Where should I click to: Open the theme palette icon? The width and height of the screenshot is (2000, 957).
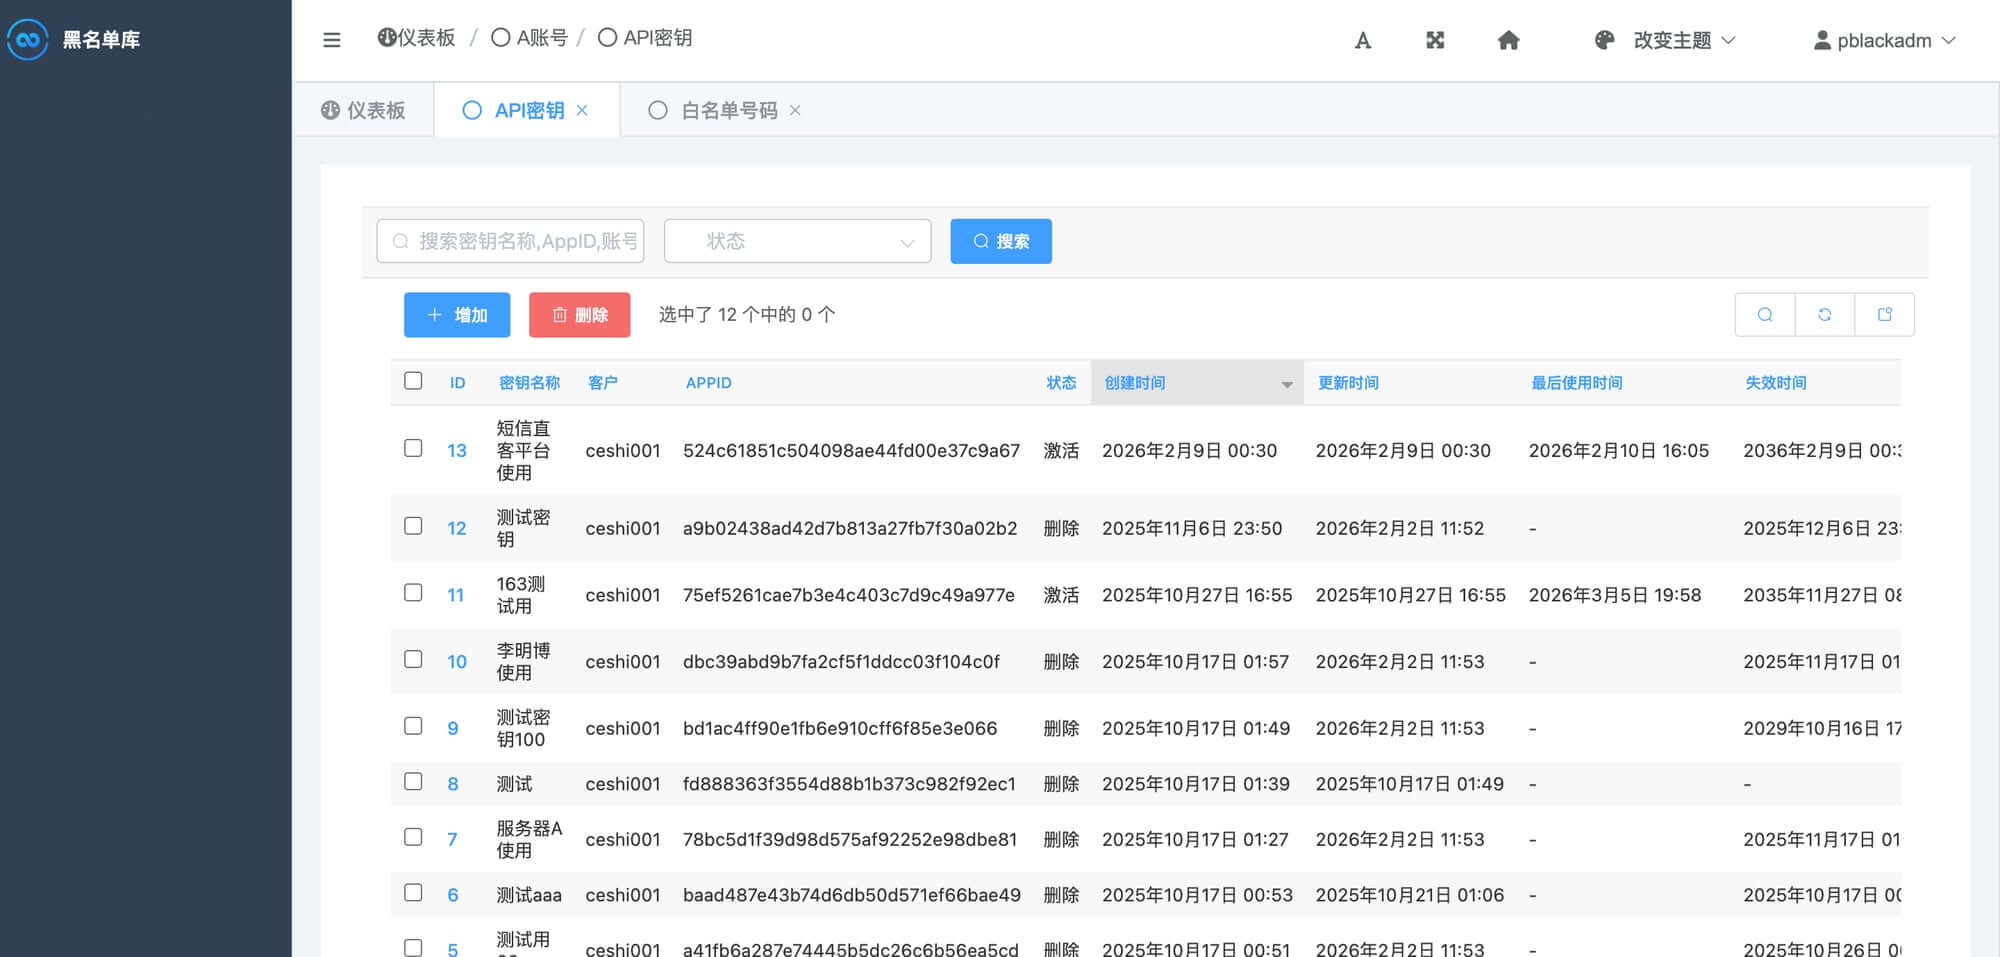pyautogui.click(x=1603, y=40)
